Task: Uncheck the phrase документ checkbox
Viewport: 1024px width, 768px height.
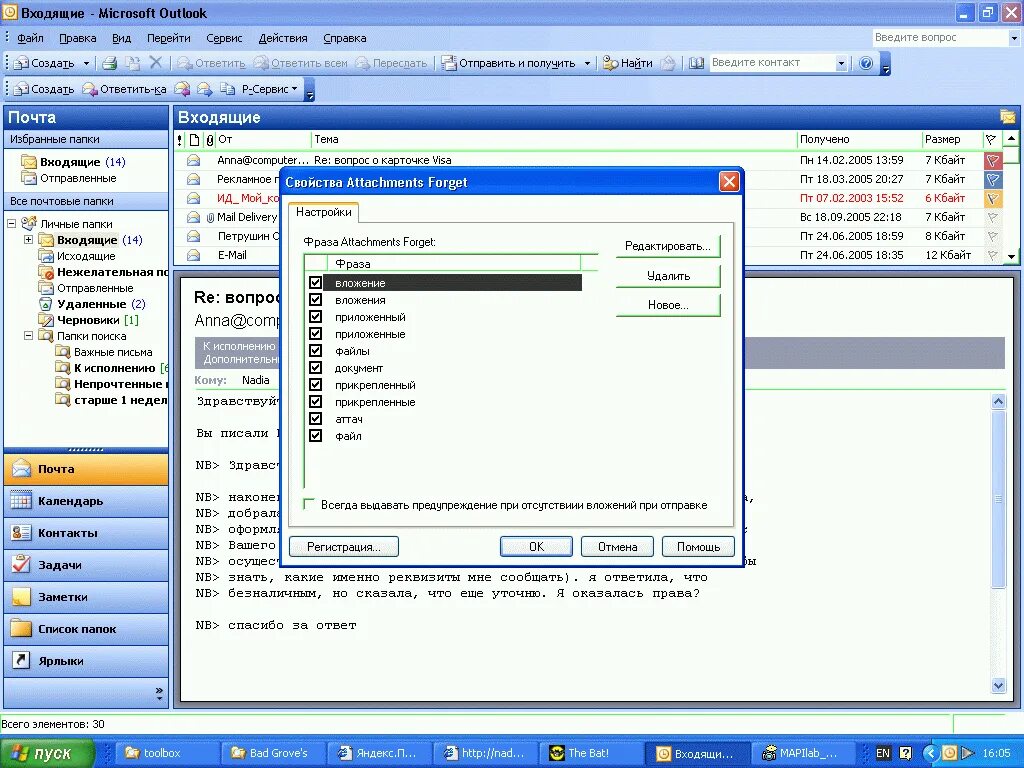Action: tap(315, 367)
